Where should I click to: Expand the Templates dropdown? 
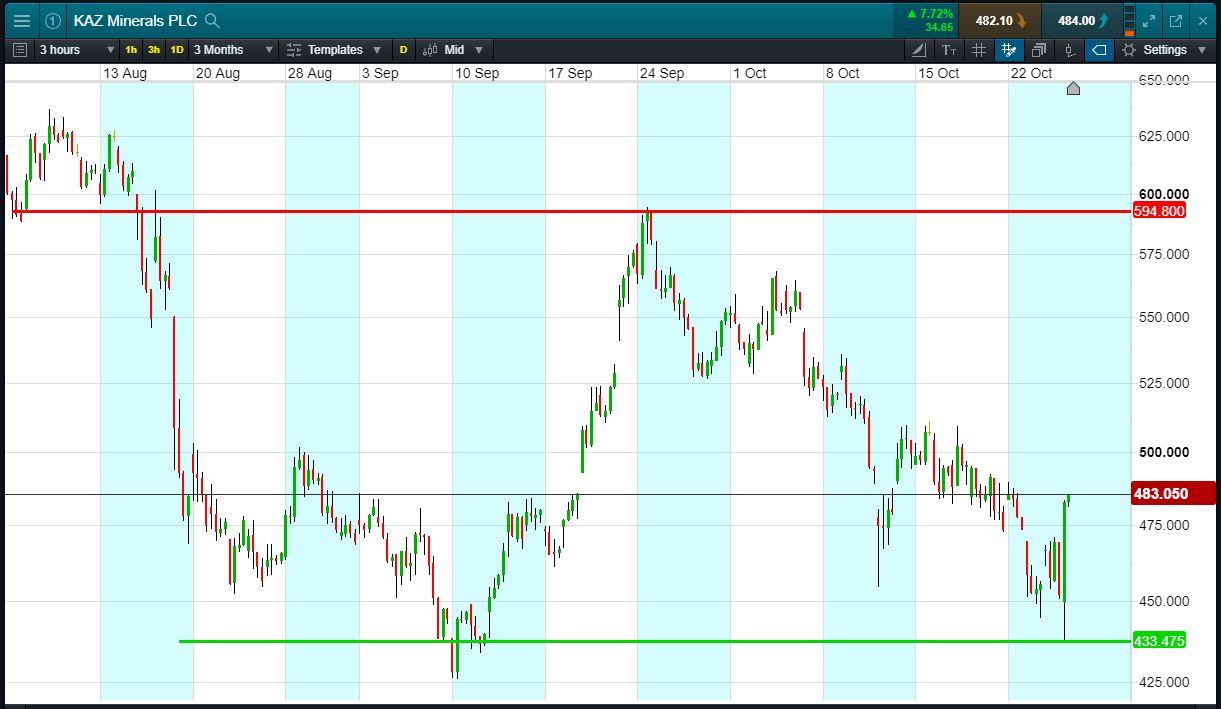coord(334,49)
